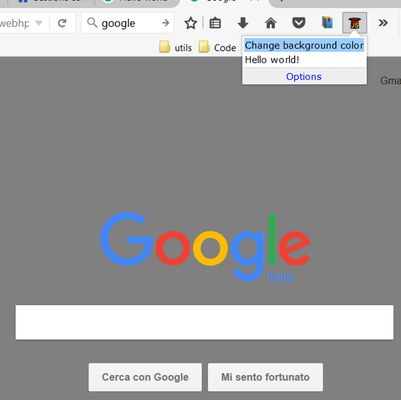The height and width of the screenshot is (400, 401).
Task: Click the Google logo image
Action: point(205,247)
